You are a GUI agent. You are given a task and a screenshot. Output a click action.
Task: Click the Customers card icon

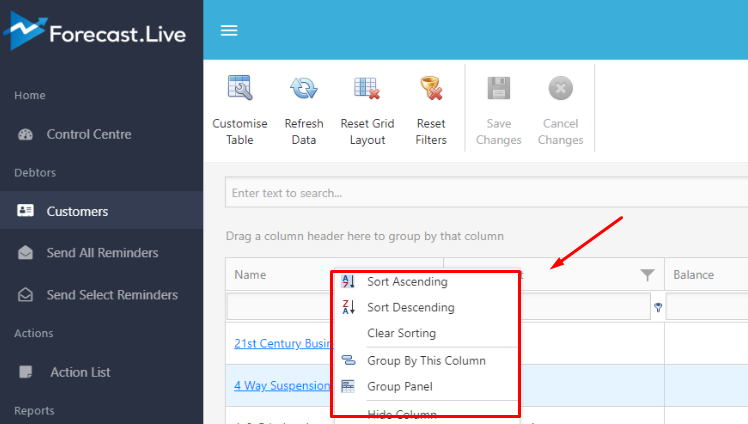[25, 210]
